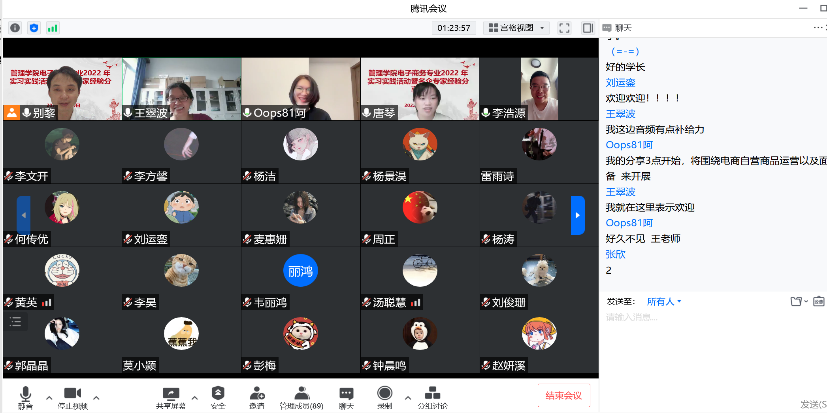Open the manage members list
The width and height of the screenshot is (827, 413).
coord(300,395)
